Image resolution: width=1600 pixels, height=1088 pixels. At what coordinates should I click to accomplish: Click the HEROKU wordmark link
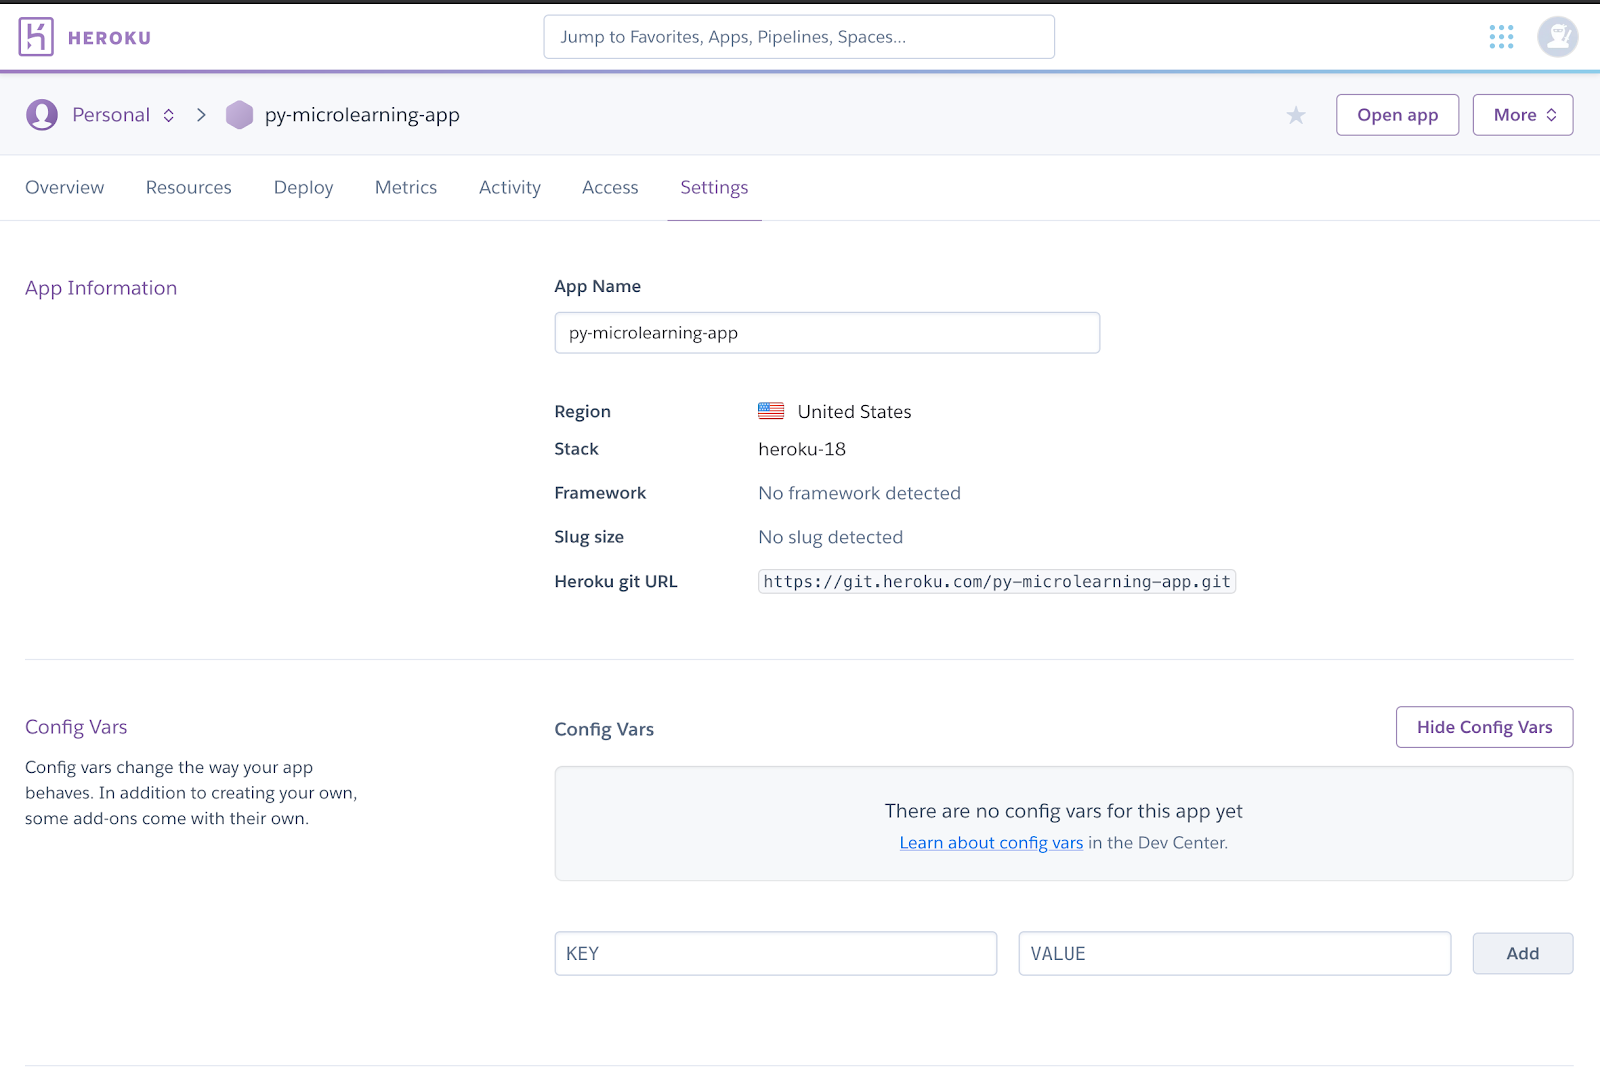110,38
